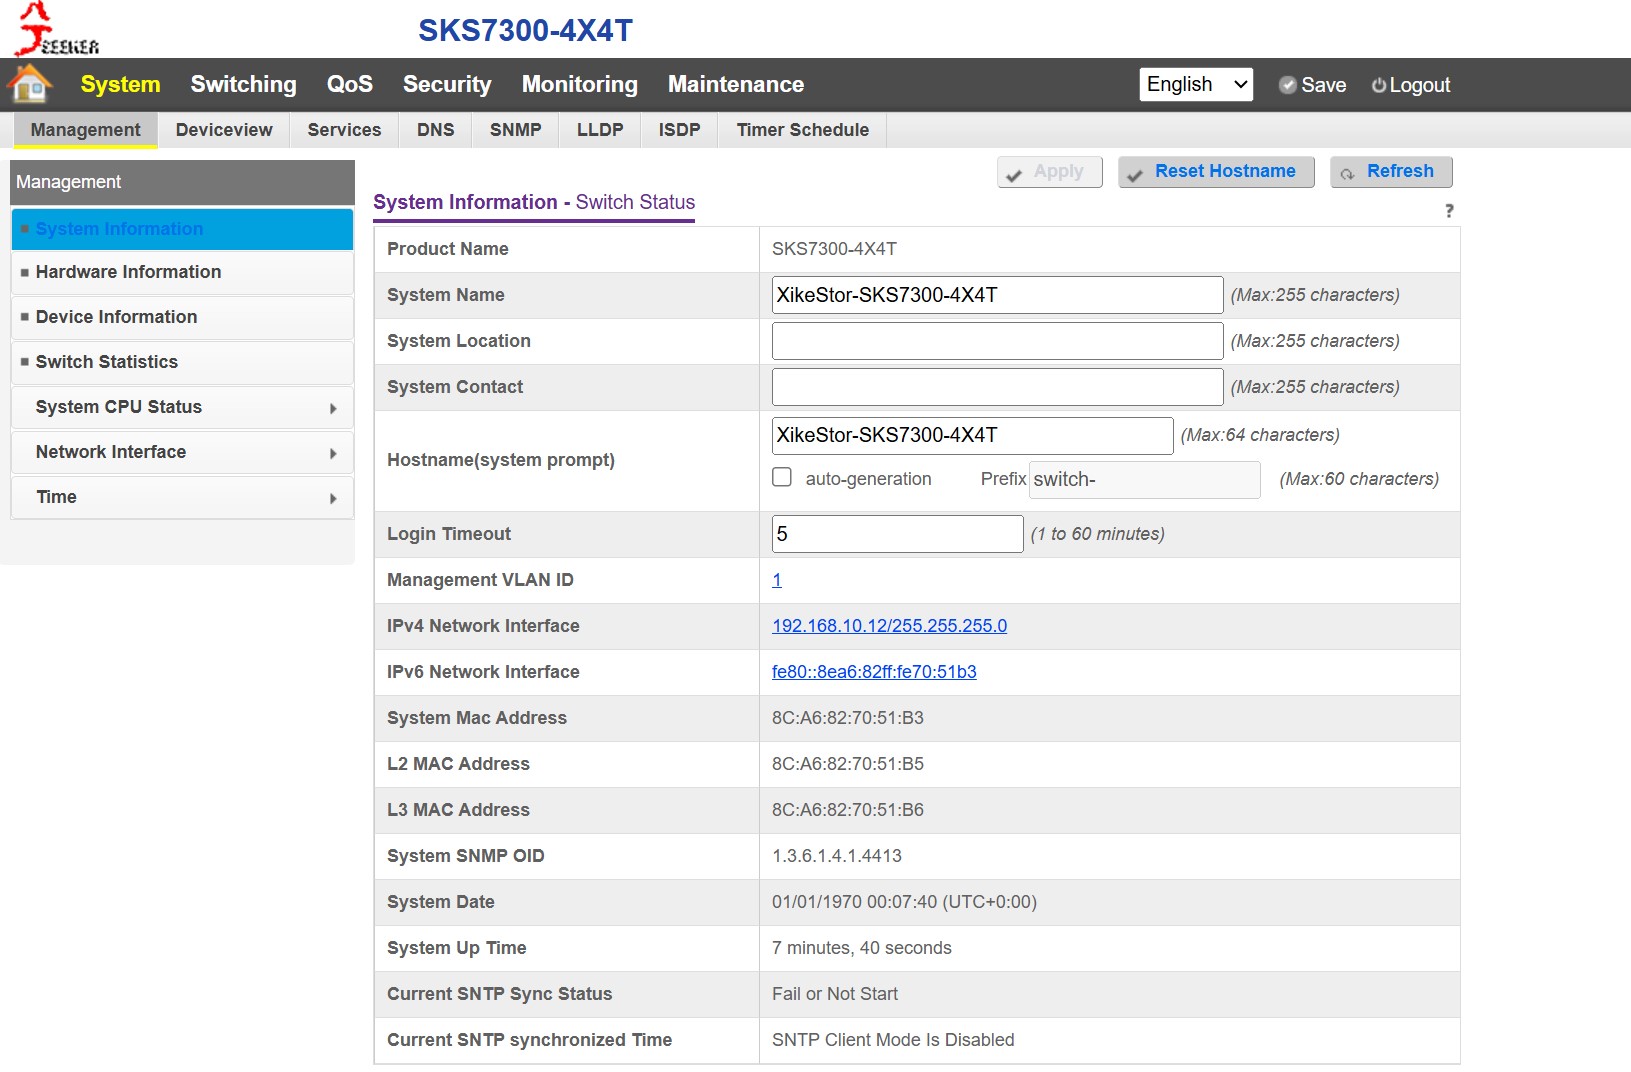The height and width of the screenshot is (1072, 1631).
Task: Switch to the Deviceview tab
Action: (224, 130)
